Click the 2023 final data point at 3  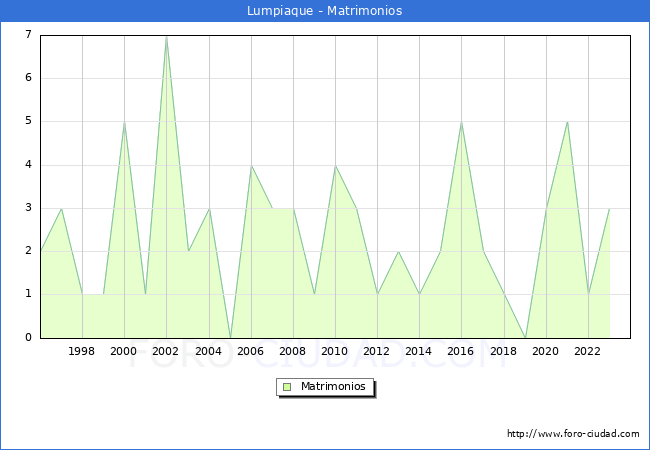[609, 208]
